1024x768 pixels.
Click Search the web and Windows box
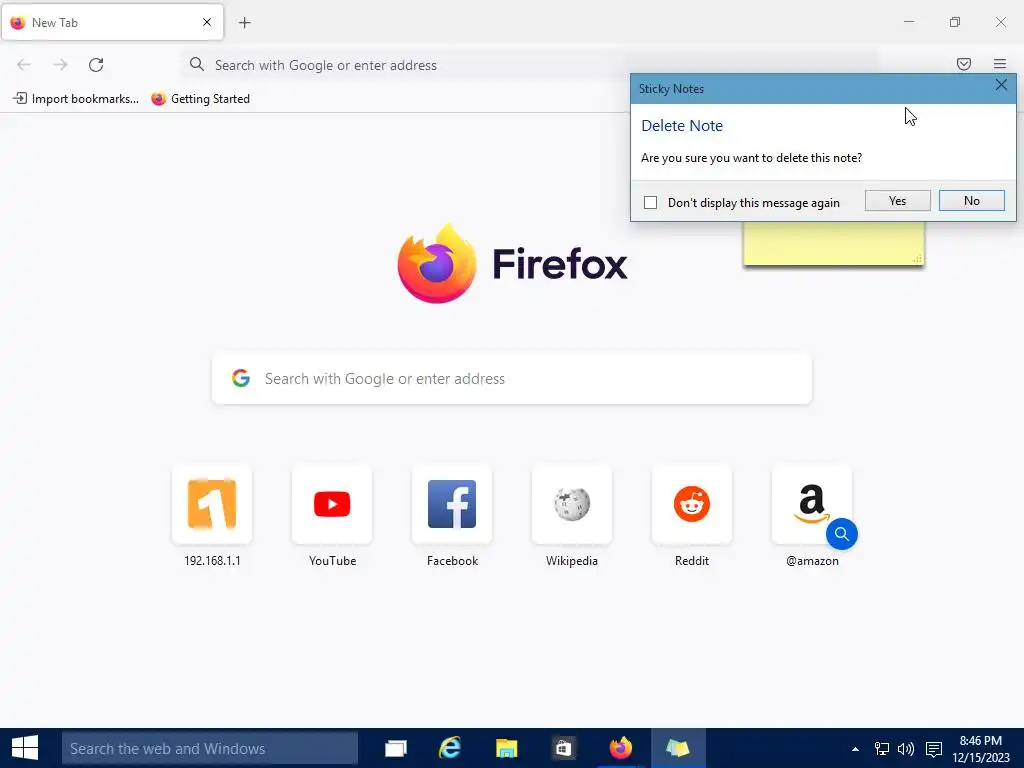point(210,748)
